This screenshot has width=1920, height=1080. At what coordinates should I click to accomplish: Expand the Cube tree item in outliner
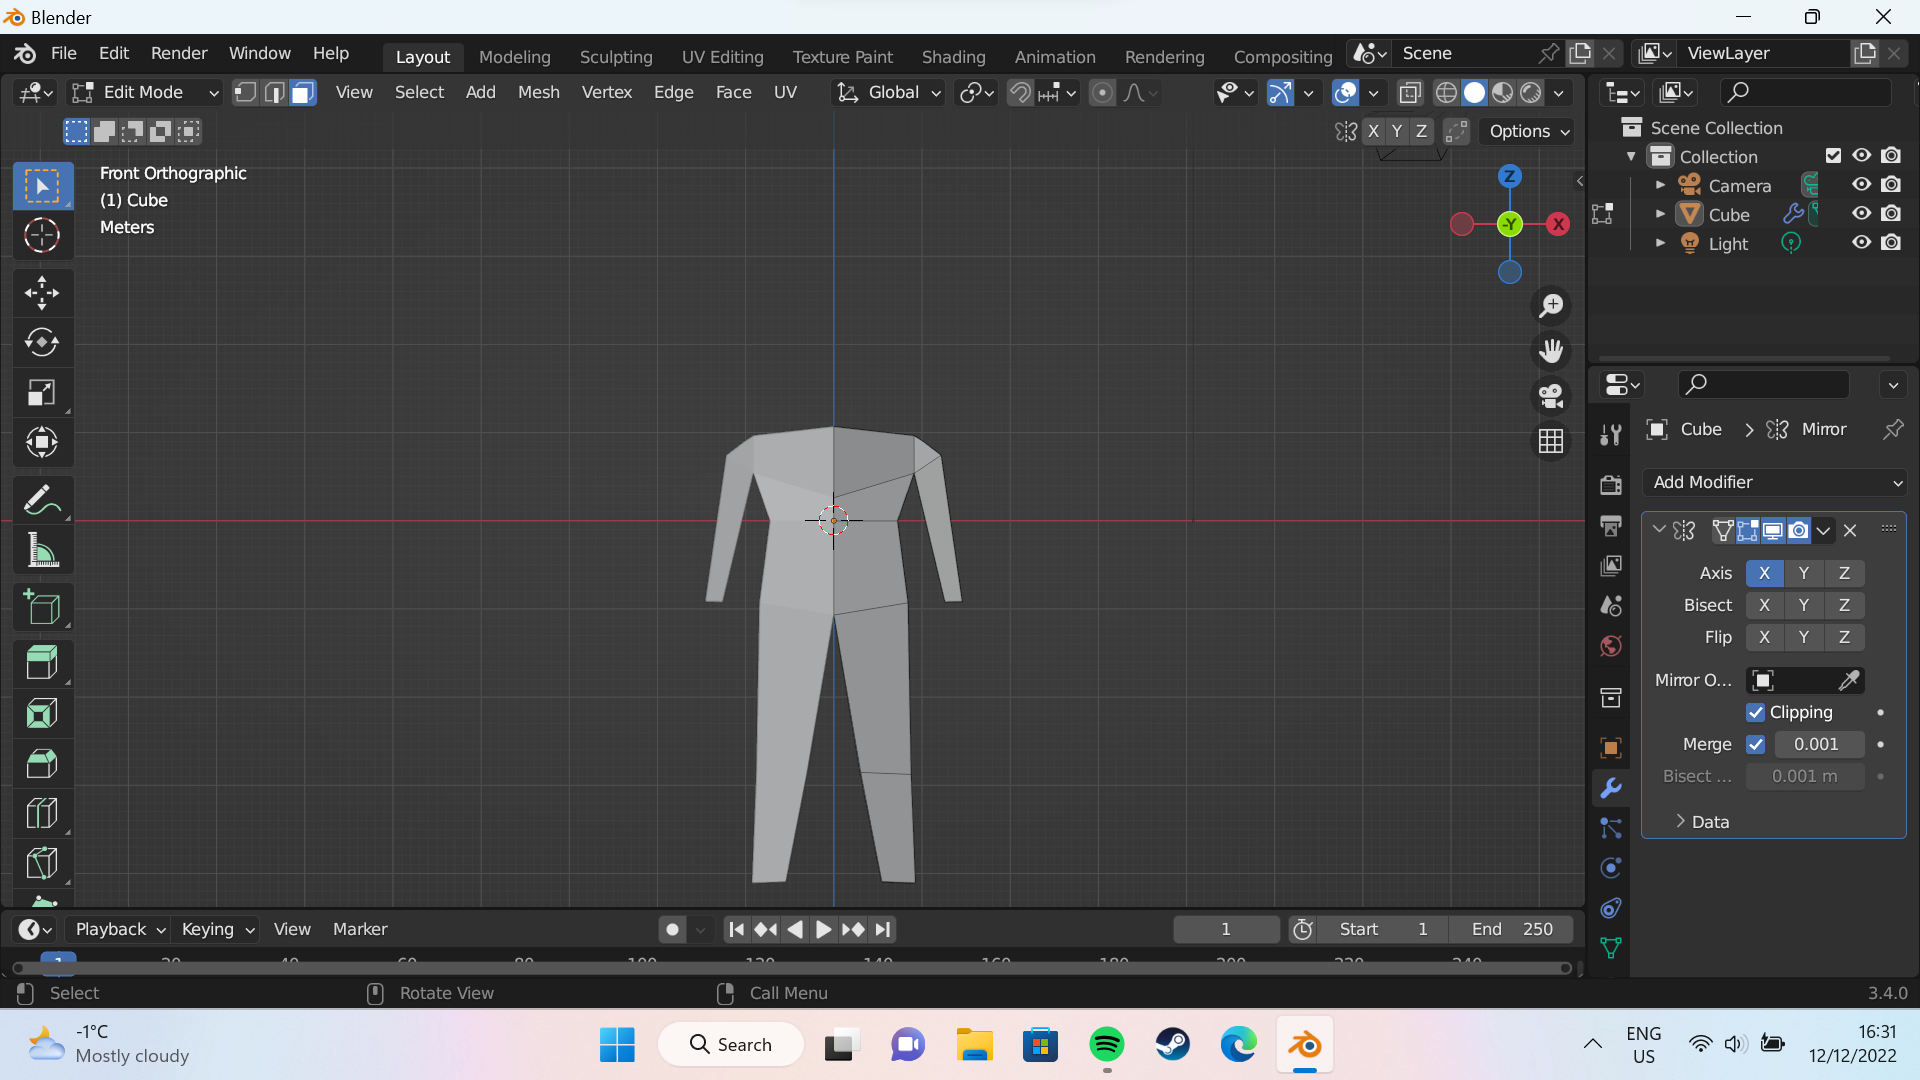(1660, 214)
